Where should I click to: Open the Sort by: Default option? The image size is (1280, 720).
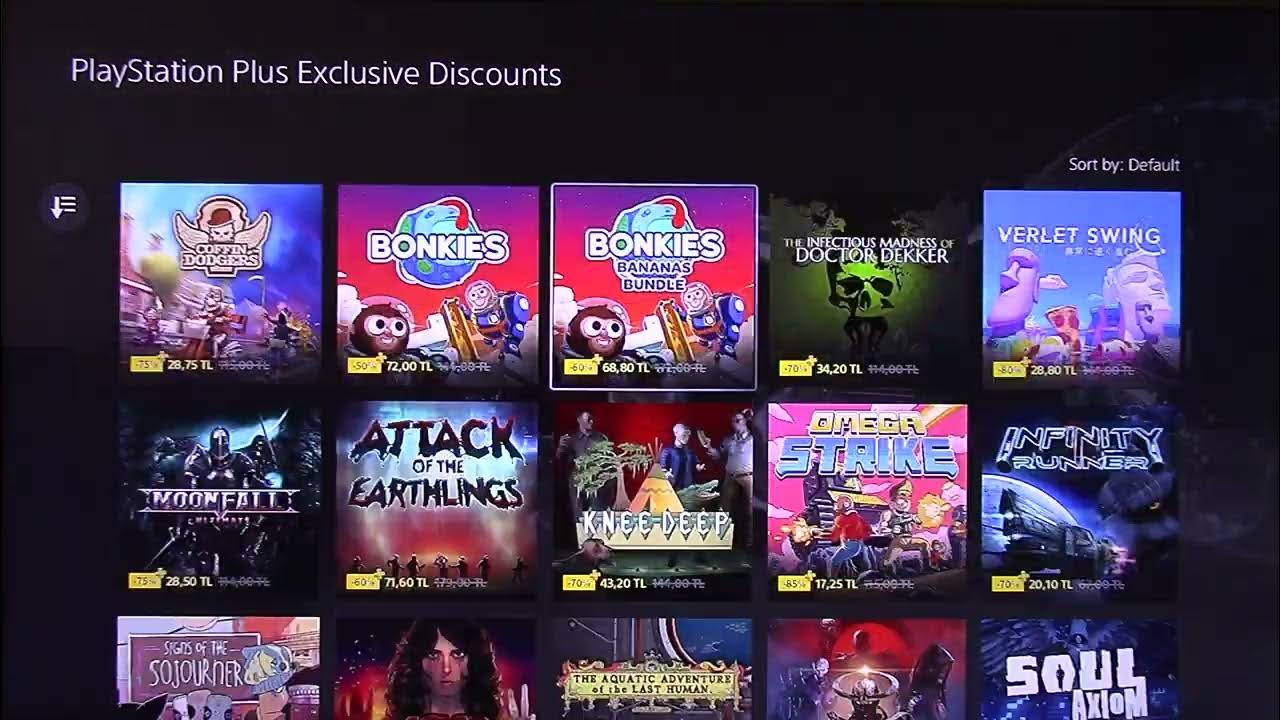pos(1124,165)
